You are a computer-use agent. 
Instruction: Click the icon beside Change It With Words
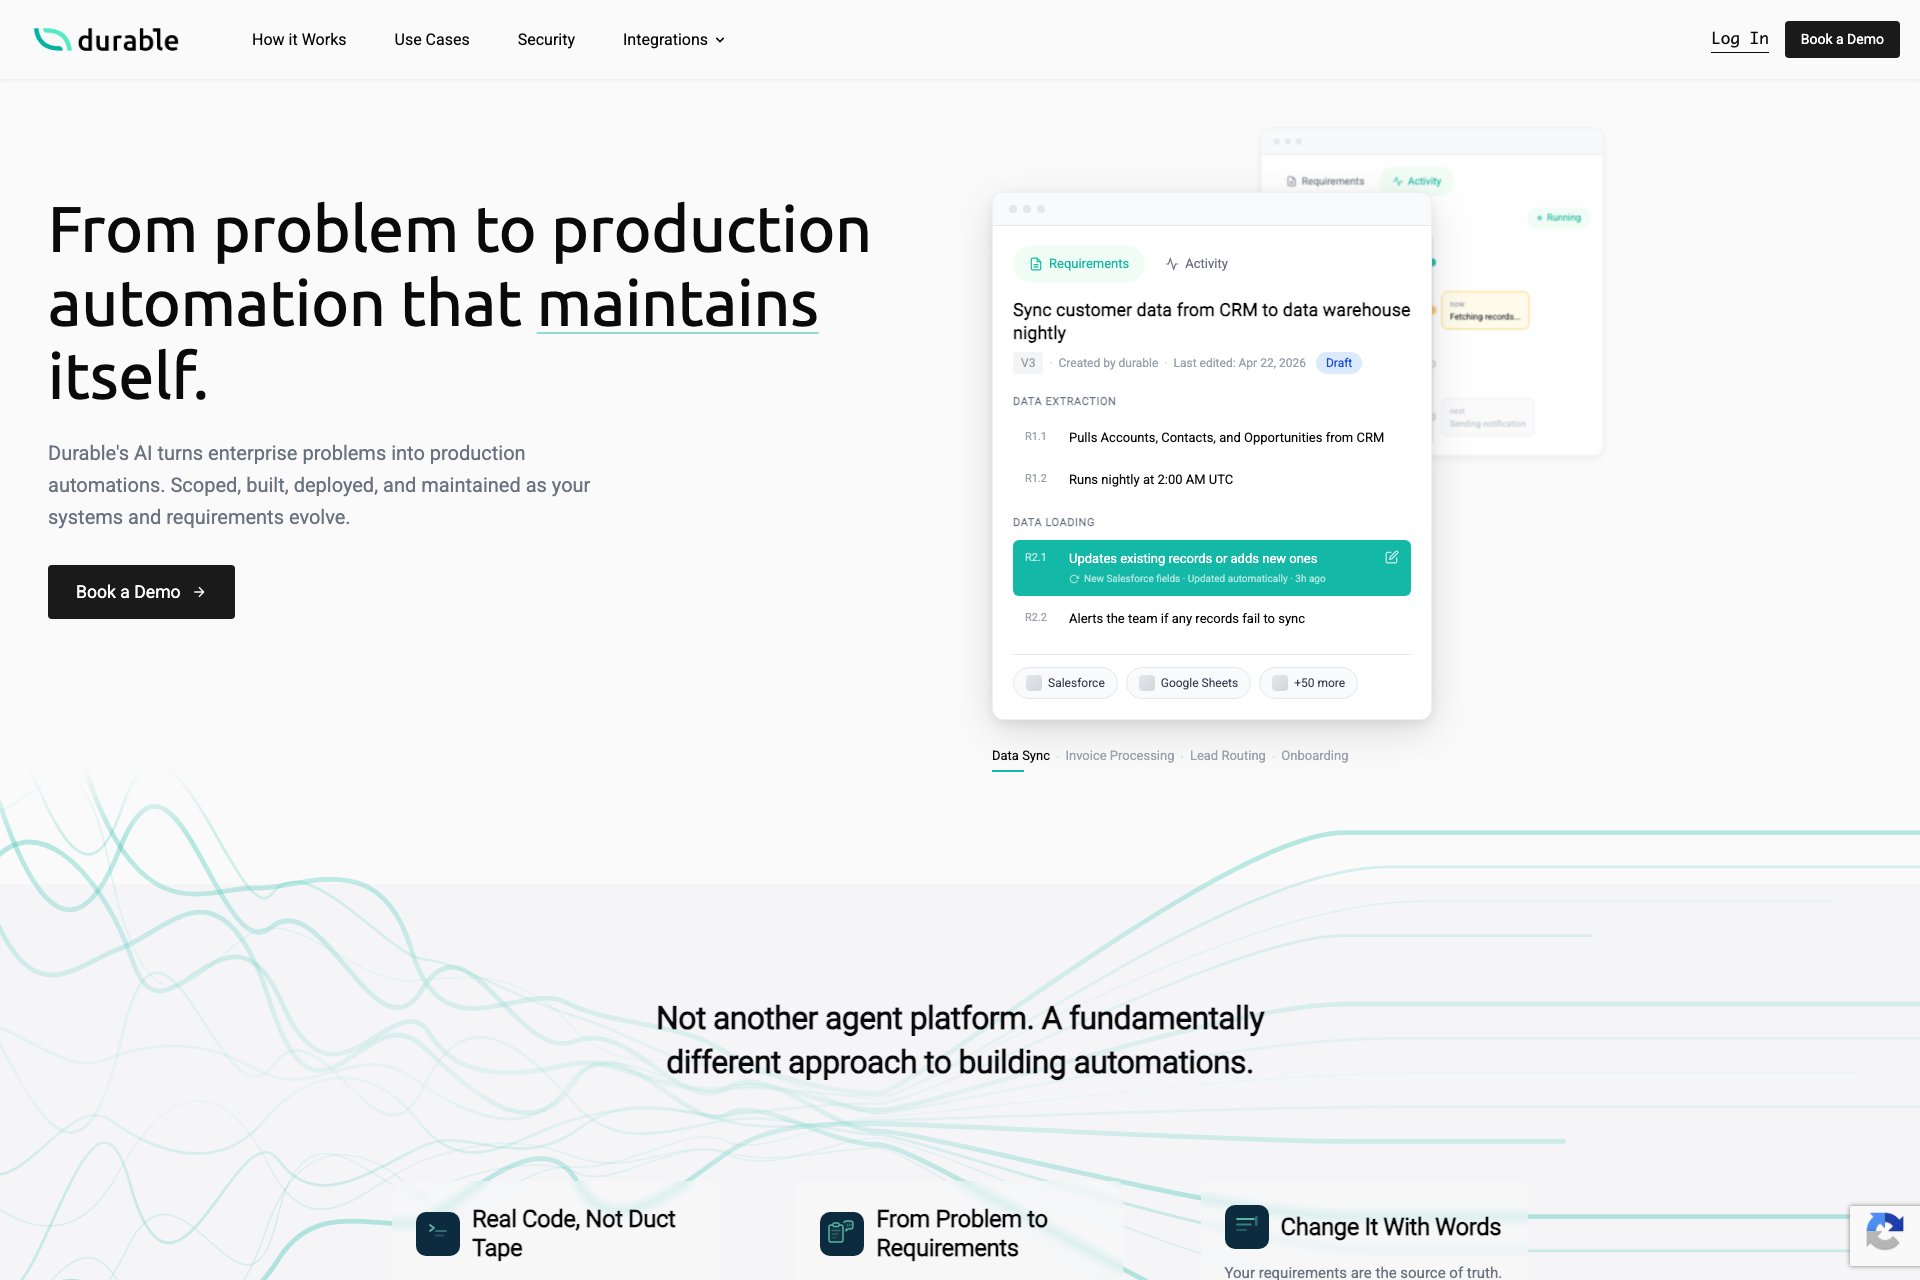click(x=1246, y=1226)
